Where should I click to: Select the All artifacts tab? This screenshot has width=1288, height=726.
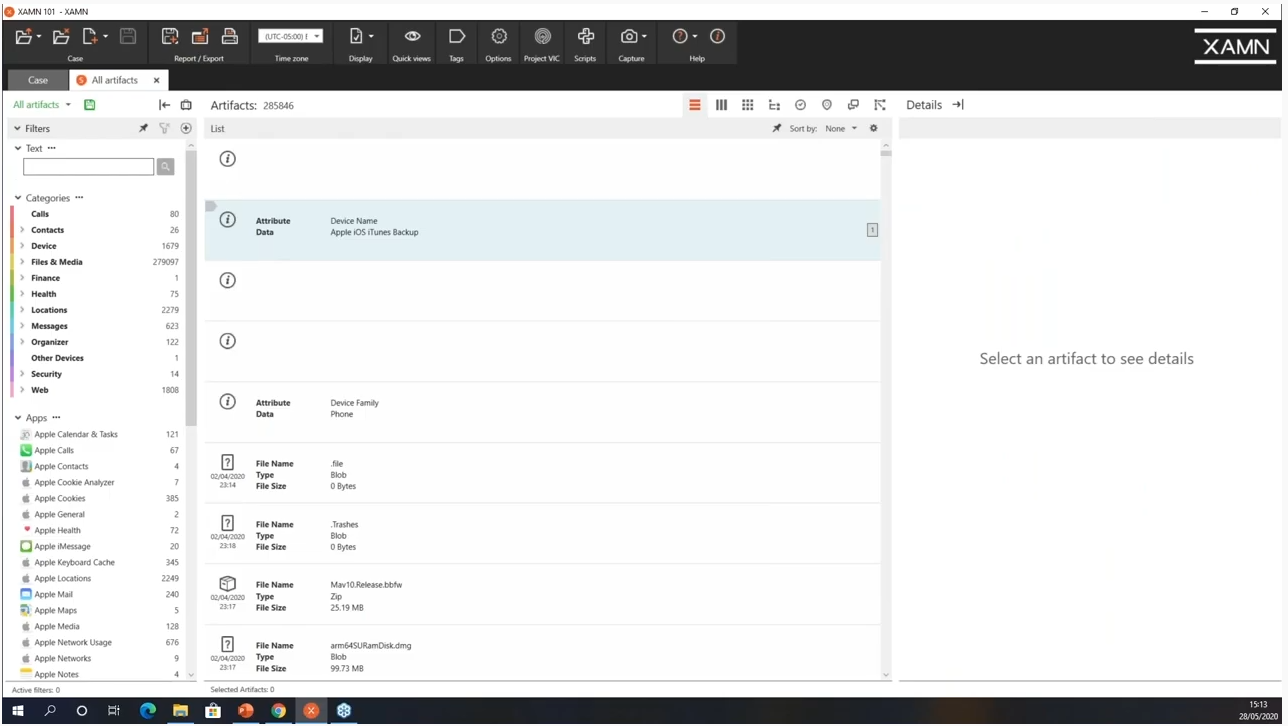point(114,80)
